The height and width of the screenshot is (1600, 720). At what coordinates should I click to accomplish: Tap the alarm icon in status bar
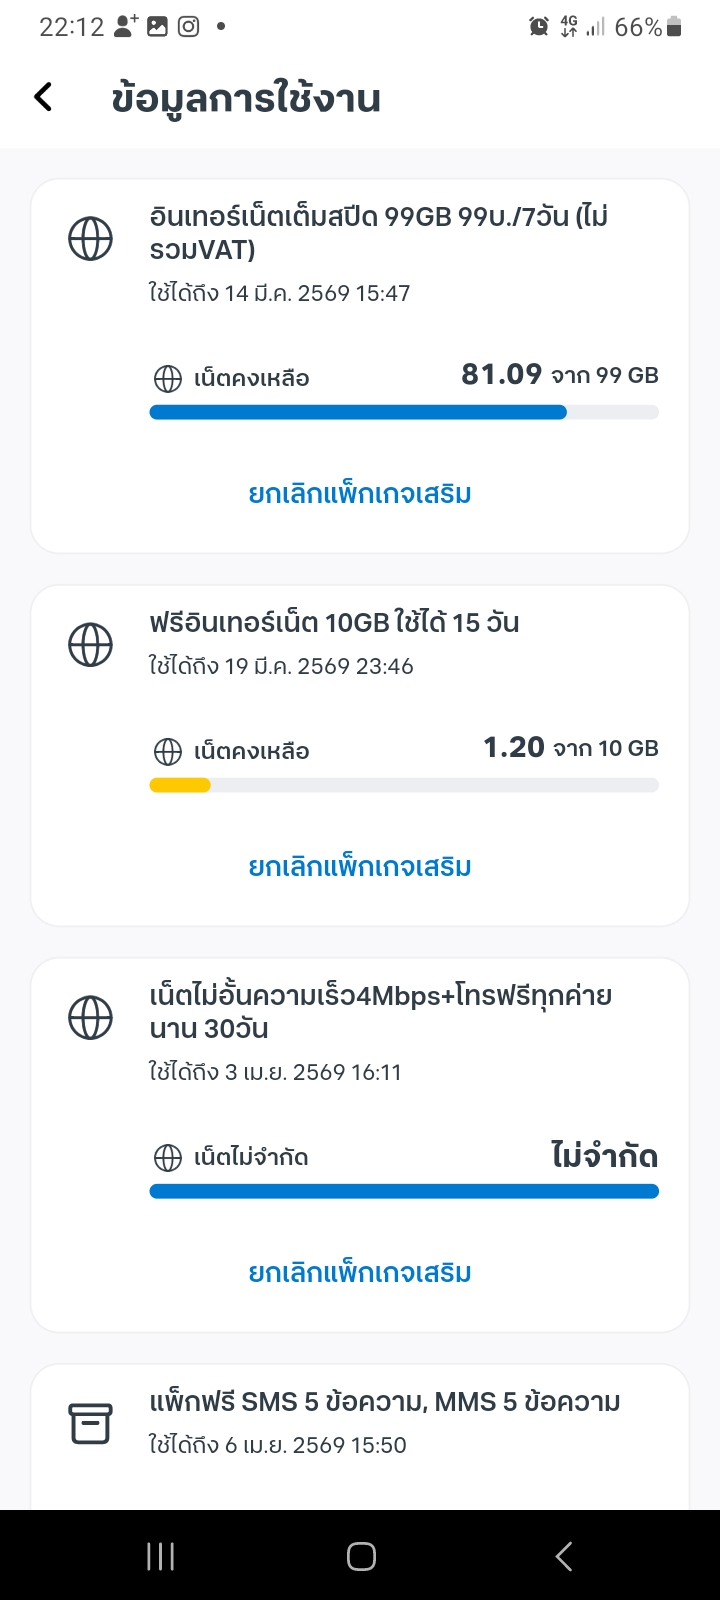539,27
